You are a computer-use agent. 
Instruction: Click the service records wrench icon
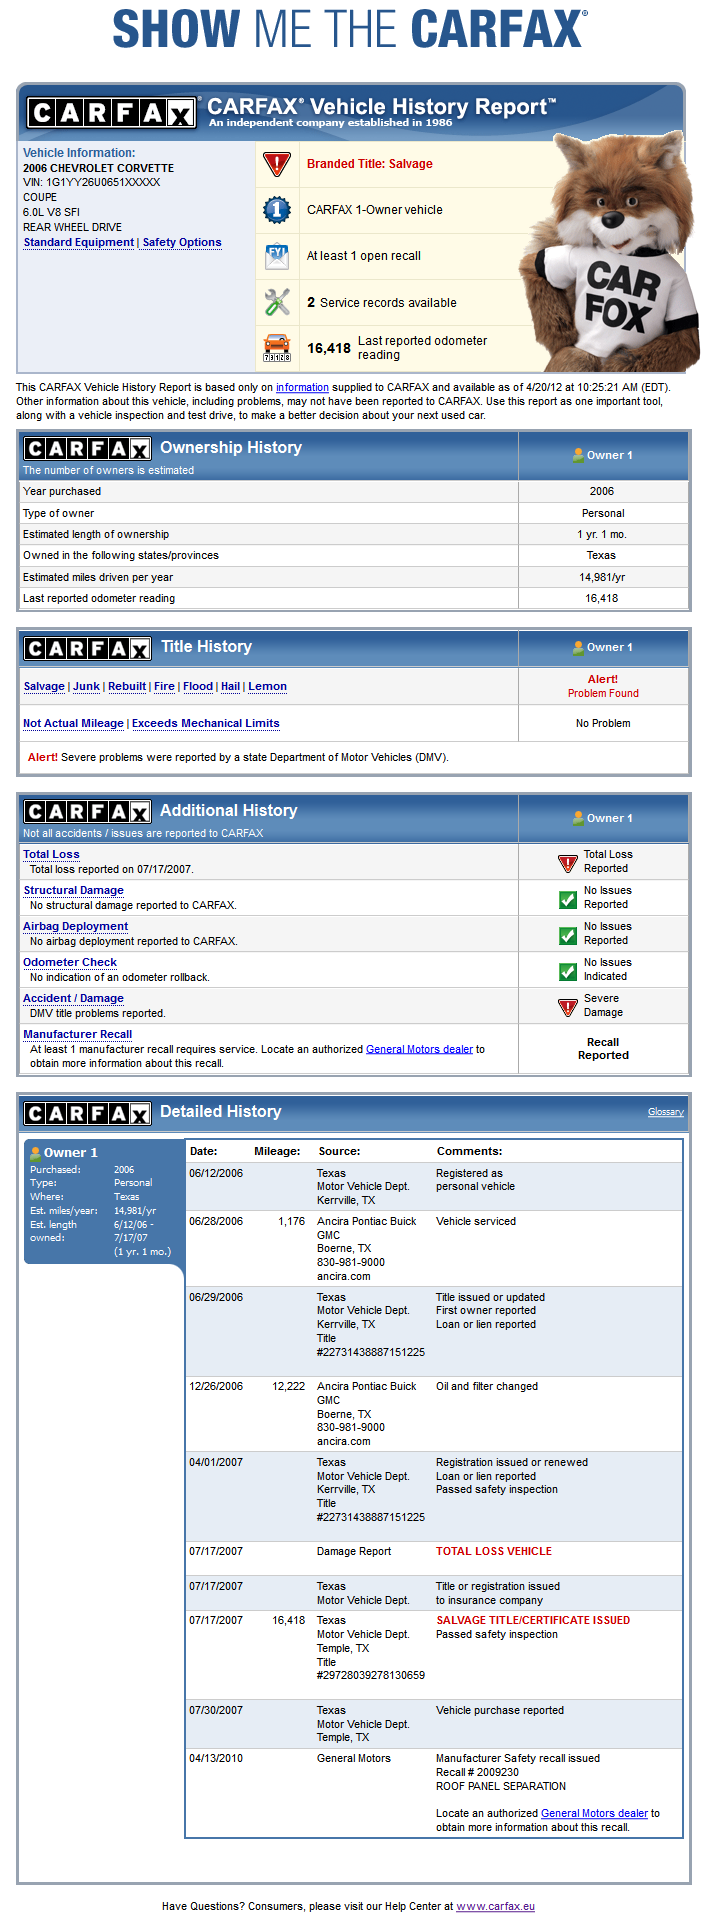tap(277, 302)
